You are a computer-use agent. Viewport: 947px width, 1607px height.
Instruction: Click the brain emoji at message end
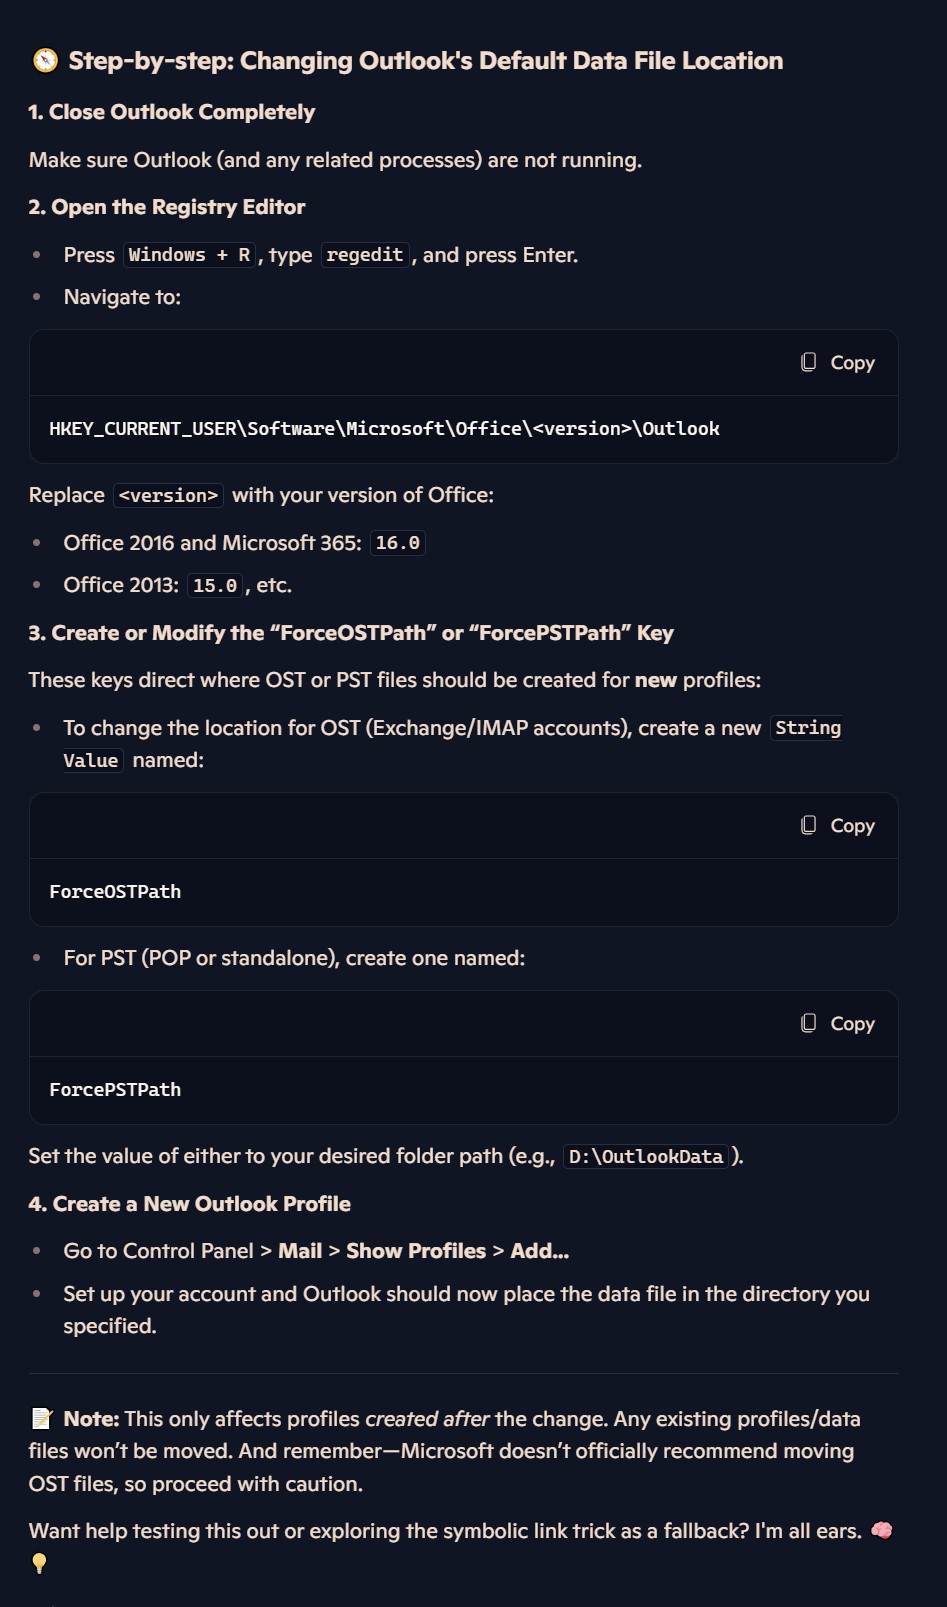881,1530
